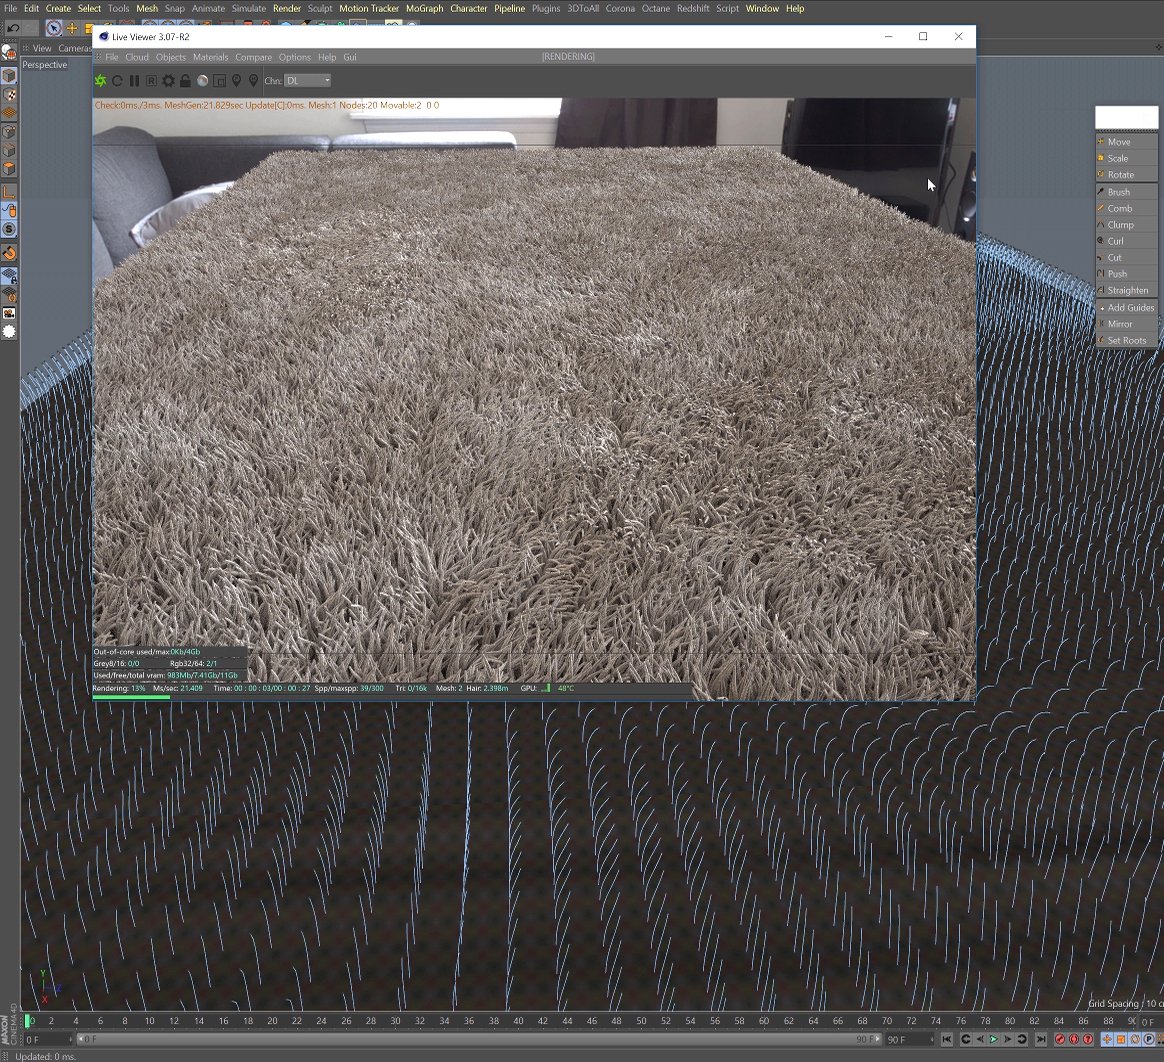Open the Live Viewer Cloud menu
Viewport: 1164px width, 1062px height.
coord(137,57)
